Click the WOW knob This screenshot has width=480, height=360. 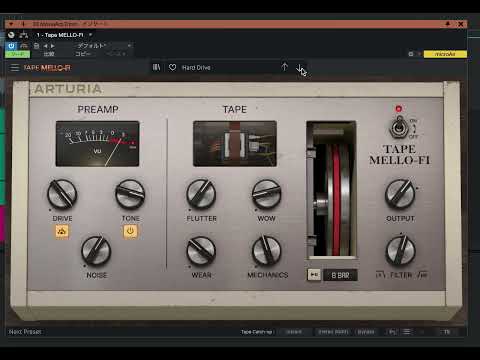tap(266, 194)
